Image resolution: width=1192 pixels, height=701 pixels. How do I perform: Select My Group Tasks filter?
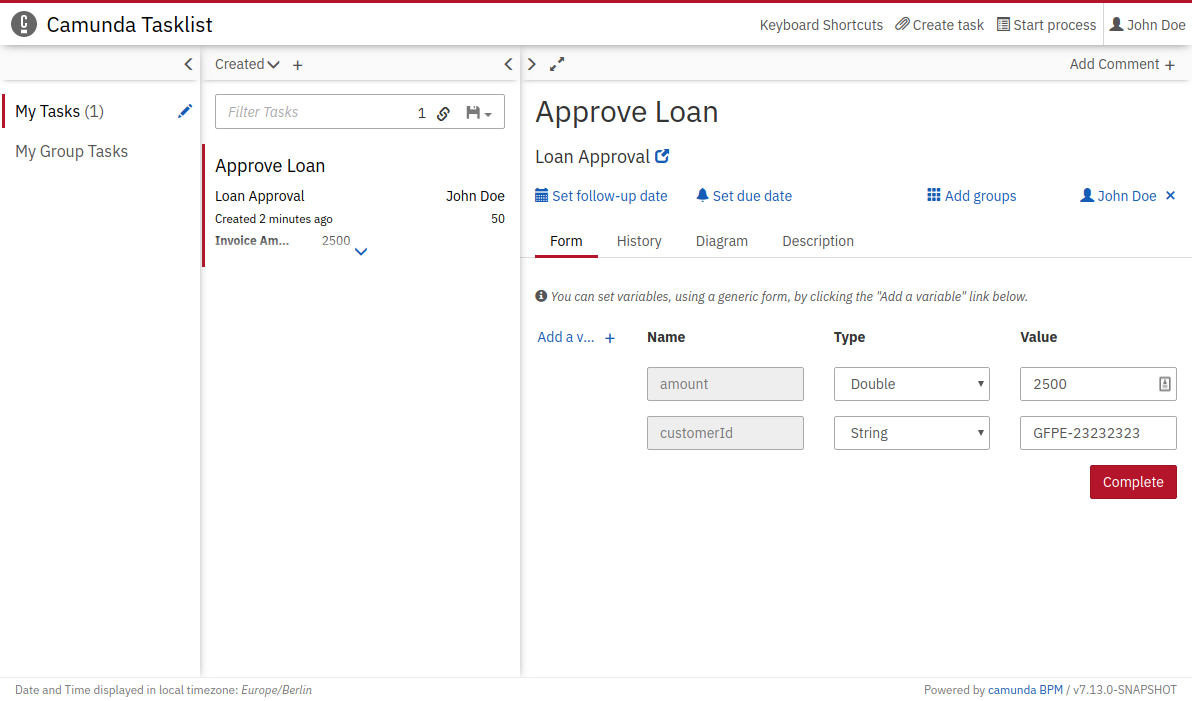pos(72,152)
